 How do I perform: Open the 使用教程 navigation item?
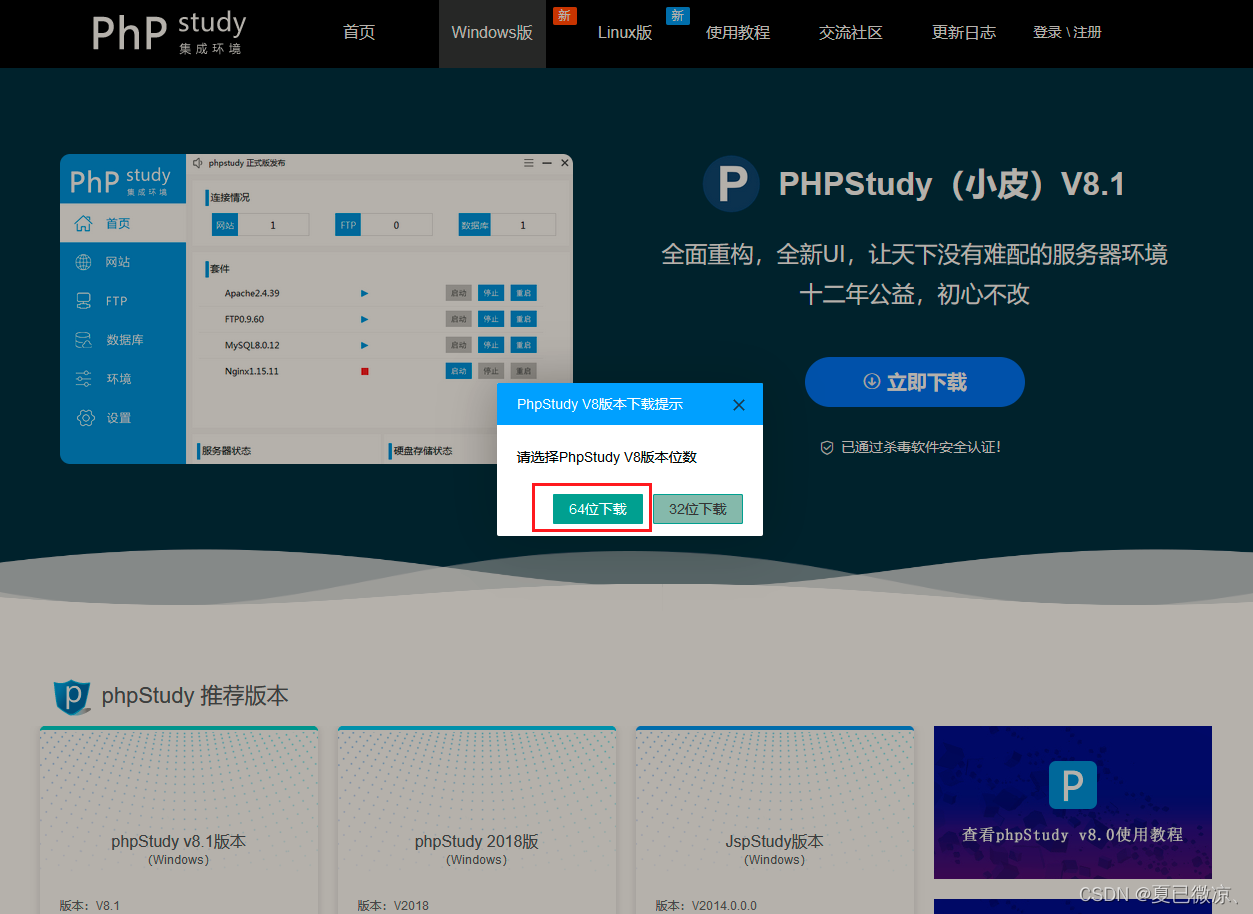tap(738, 32)
